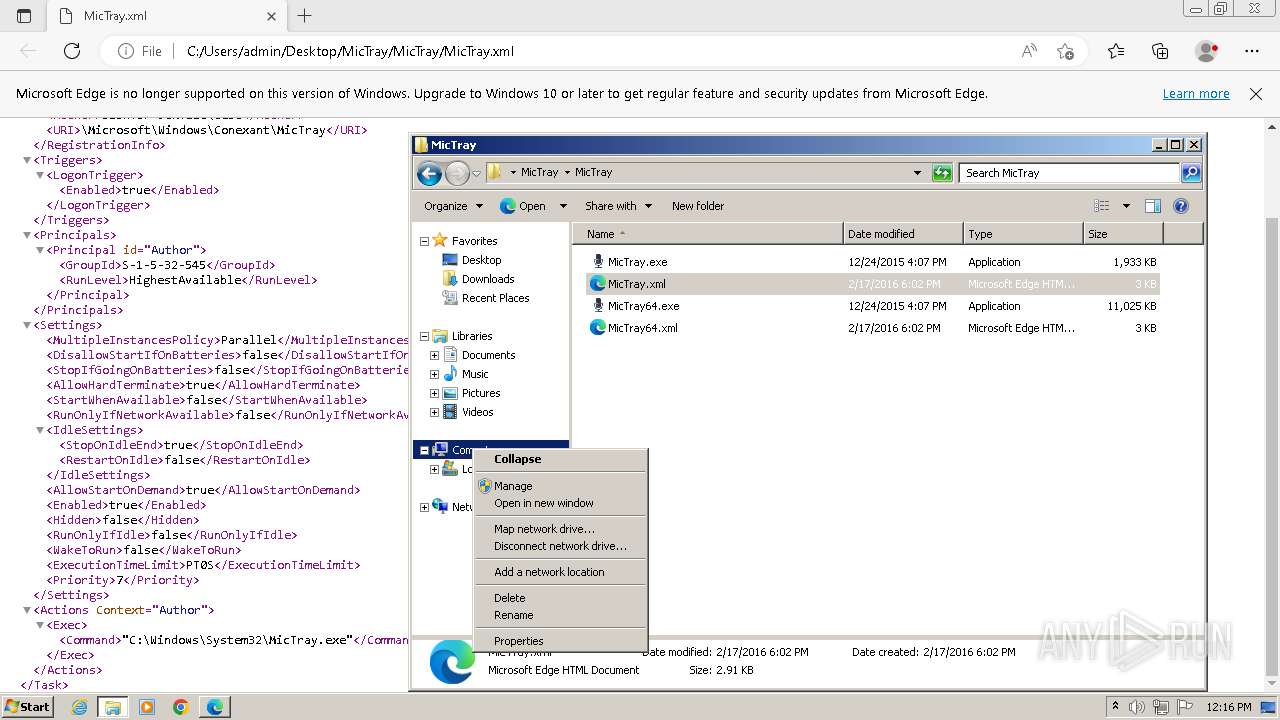Collapse the LogonTrigger XML node
The width and height of the screenshot is (1280, 720).
point(40,175)
